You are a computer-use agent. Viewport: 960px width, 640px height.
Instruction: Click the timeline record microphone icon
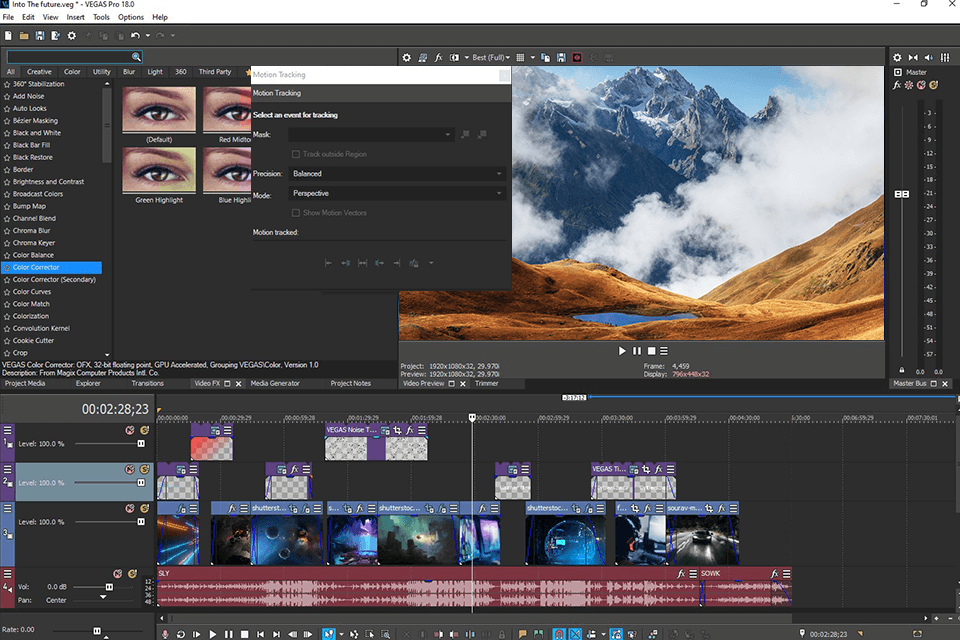click(166, 634)
